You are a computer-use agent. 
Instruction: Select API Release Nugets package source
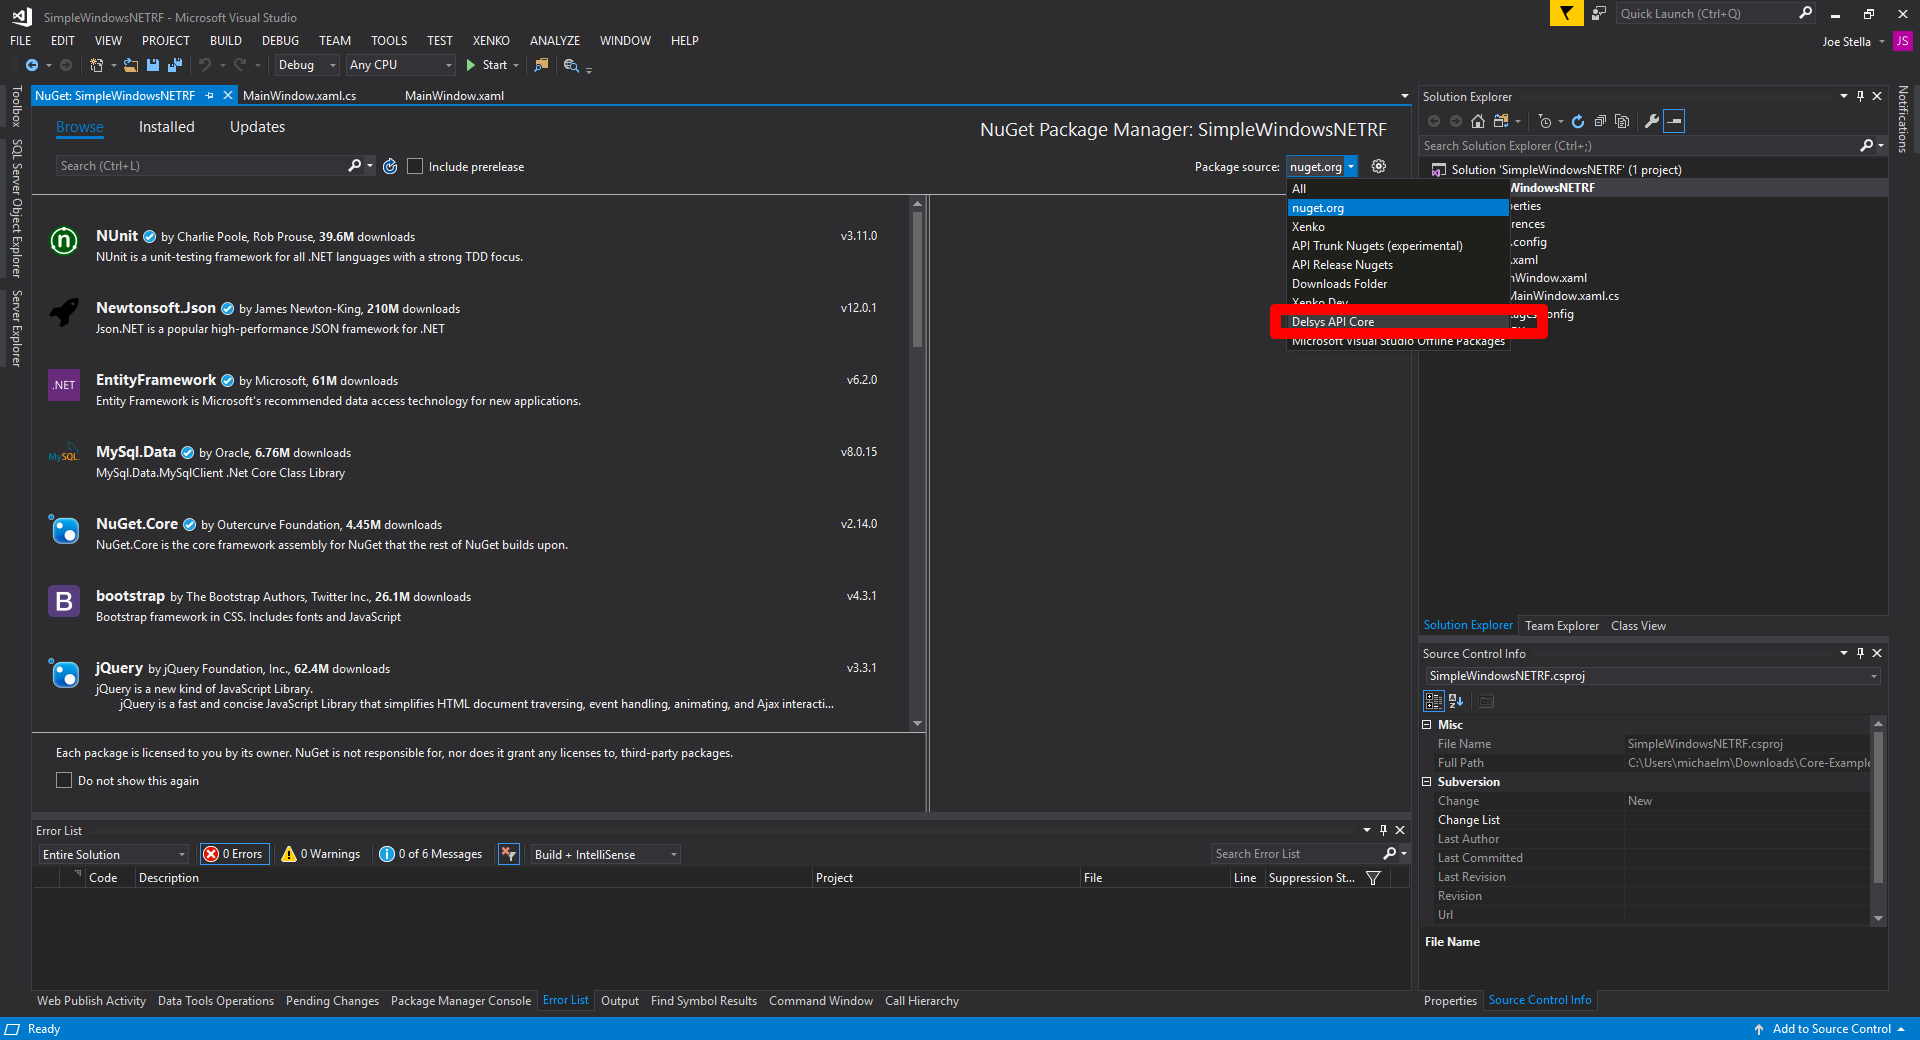(1398, 265)
